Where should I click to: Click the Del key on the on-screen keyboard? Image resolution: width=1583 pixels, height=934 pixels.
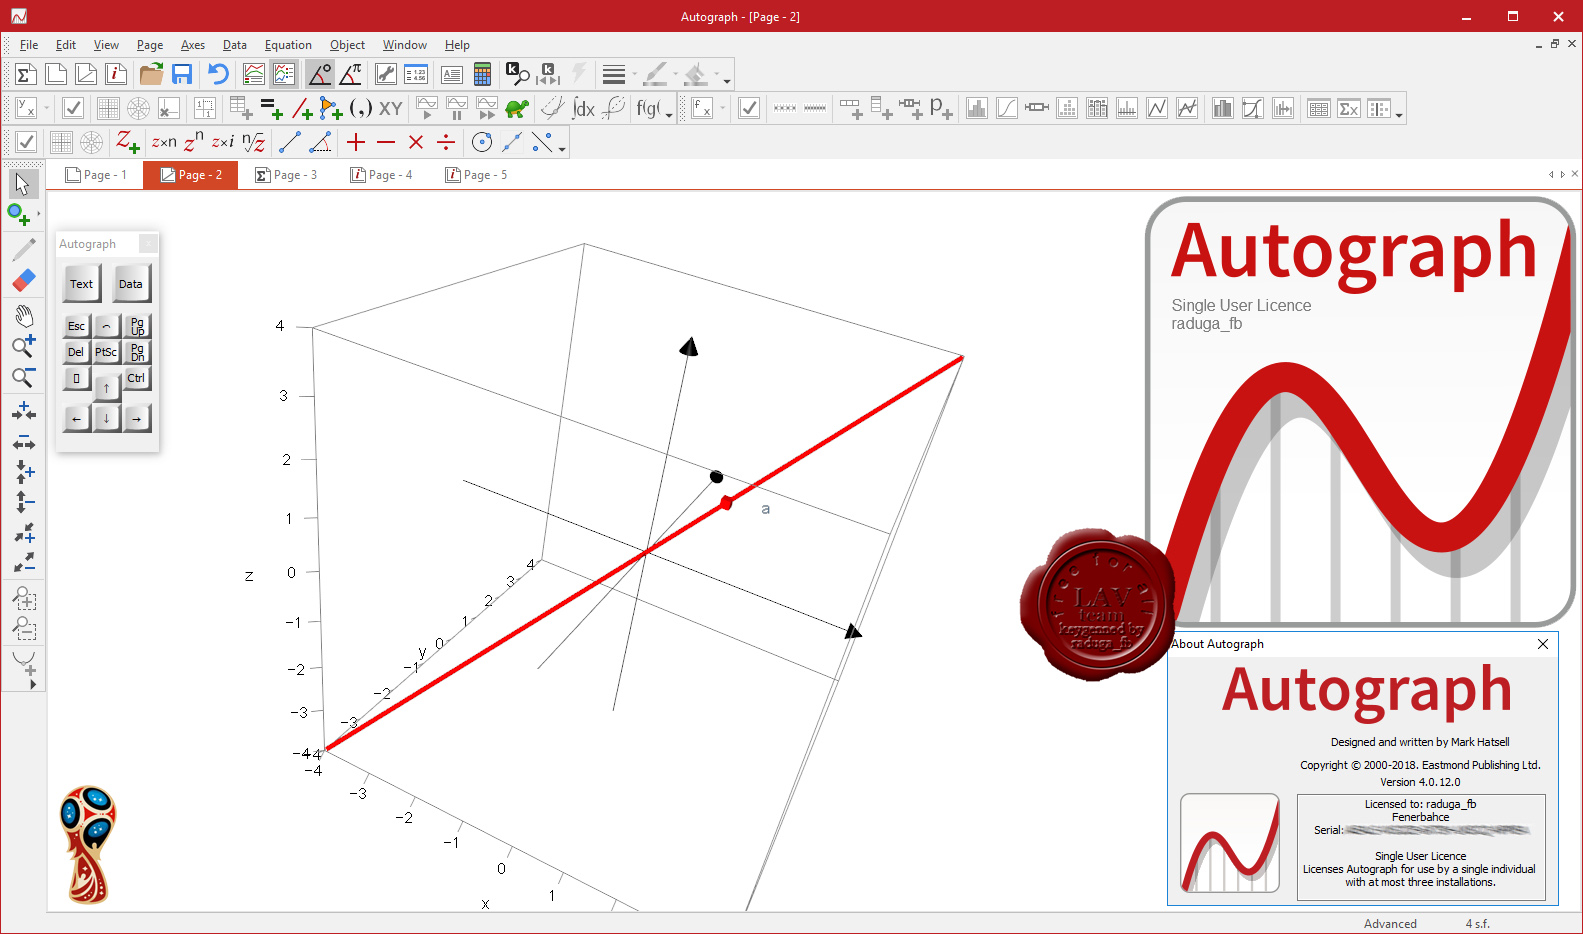76,352
